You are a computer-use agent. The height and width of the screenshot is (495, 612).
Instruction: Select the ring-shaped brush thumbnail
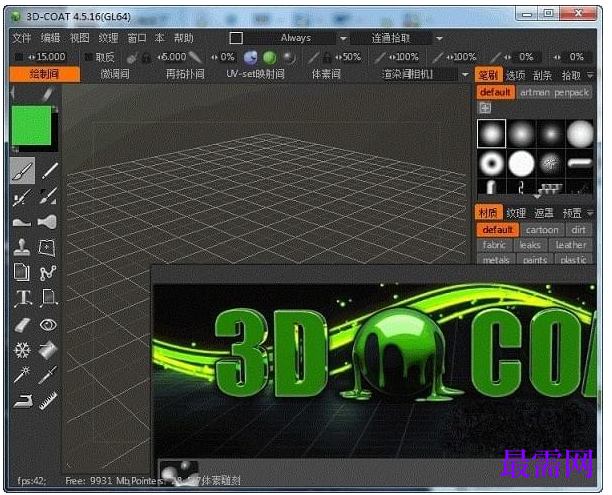tap(491, 163)
